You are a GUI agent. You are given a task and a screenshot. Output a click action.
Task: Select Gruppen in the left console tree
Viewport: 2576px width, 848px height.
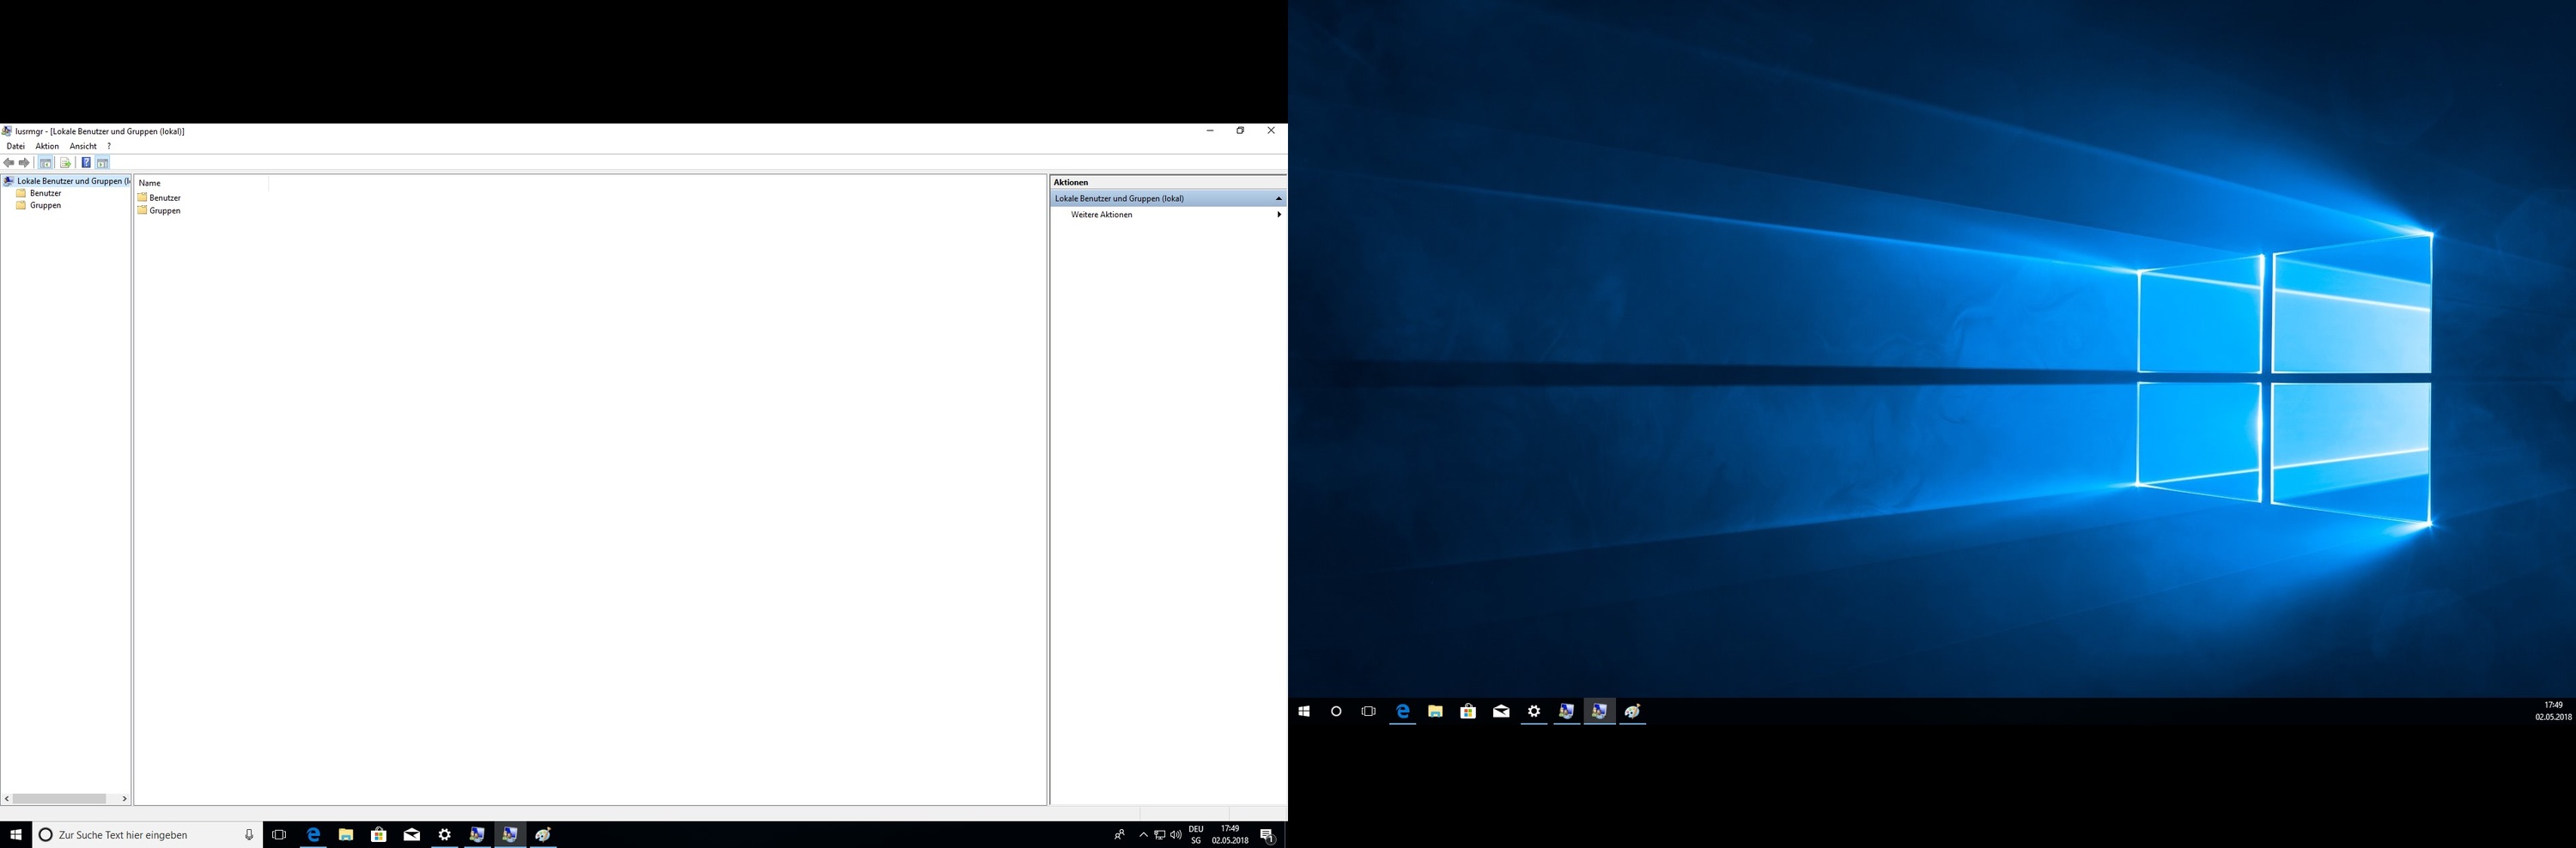39,205
